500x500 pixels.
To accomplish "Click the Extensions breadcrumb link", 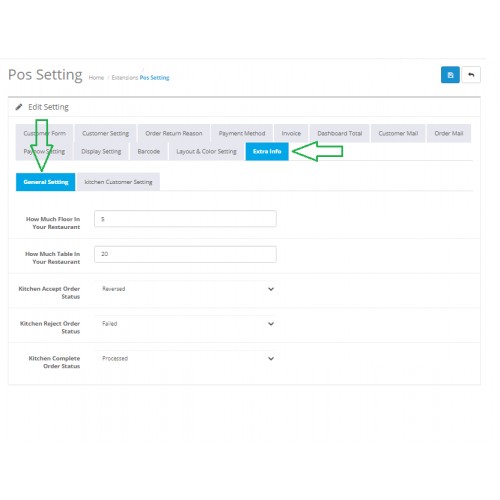I will pos(125,78).
